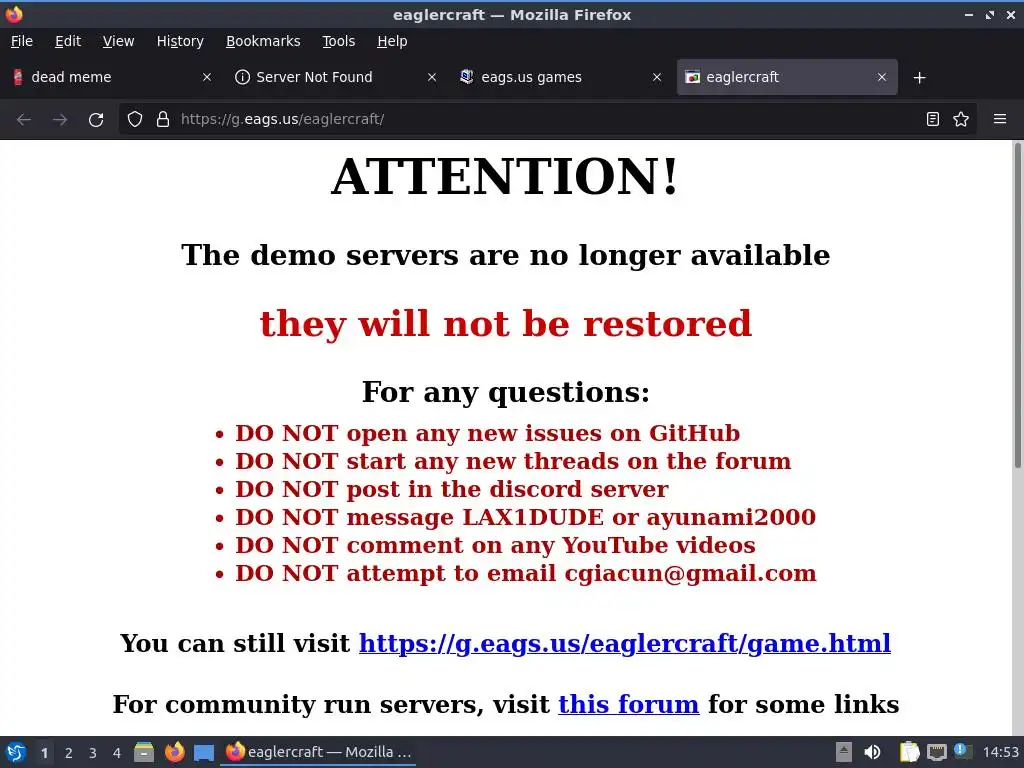Close the Server Not Found tab
The image size is (1024, 768).
point(432,77)
